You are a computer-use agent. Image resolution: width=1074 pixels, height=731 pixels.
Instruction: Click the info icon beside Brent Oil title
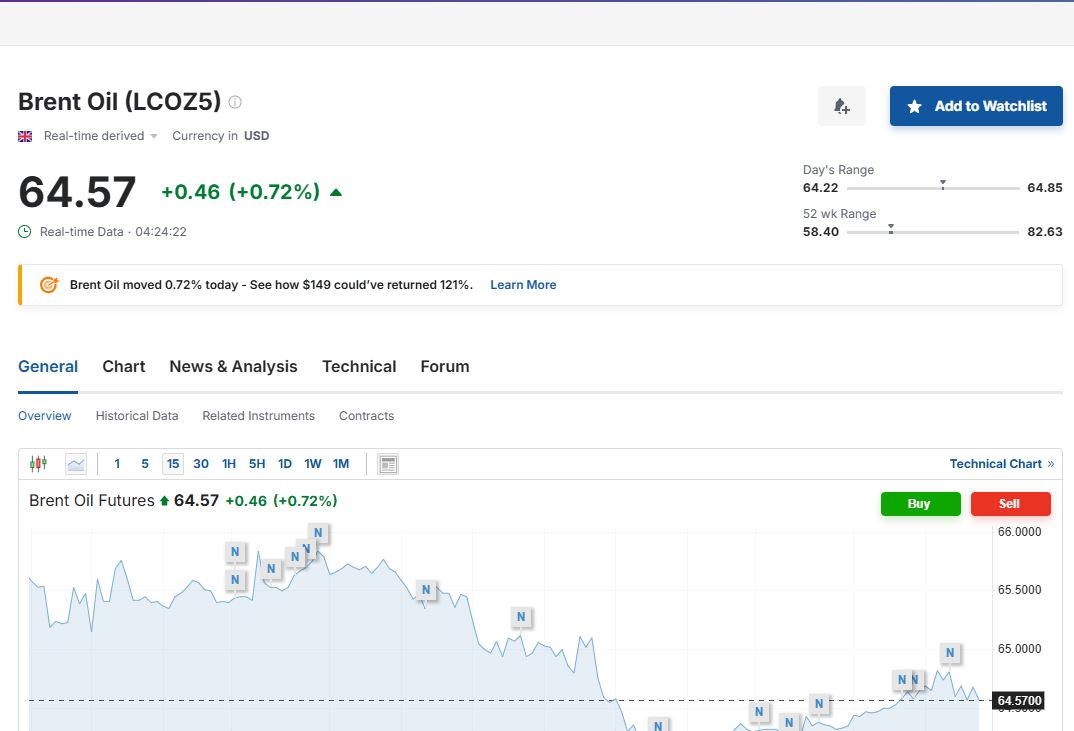(235, 102)
